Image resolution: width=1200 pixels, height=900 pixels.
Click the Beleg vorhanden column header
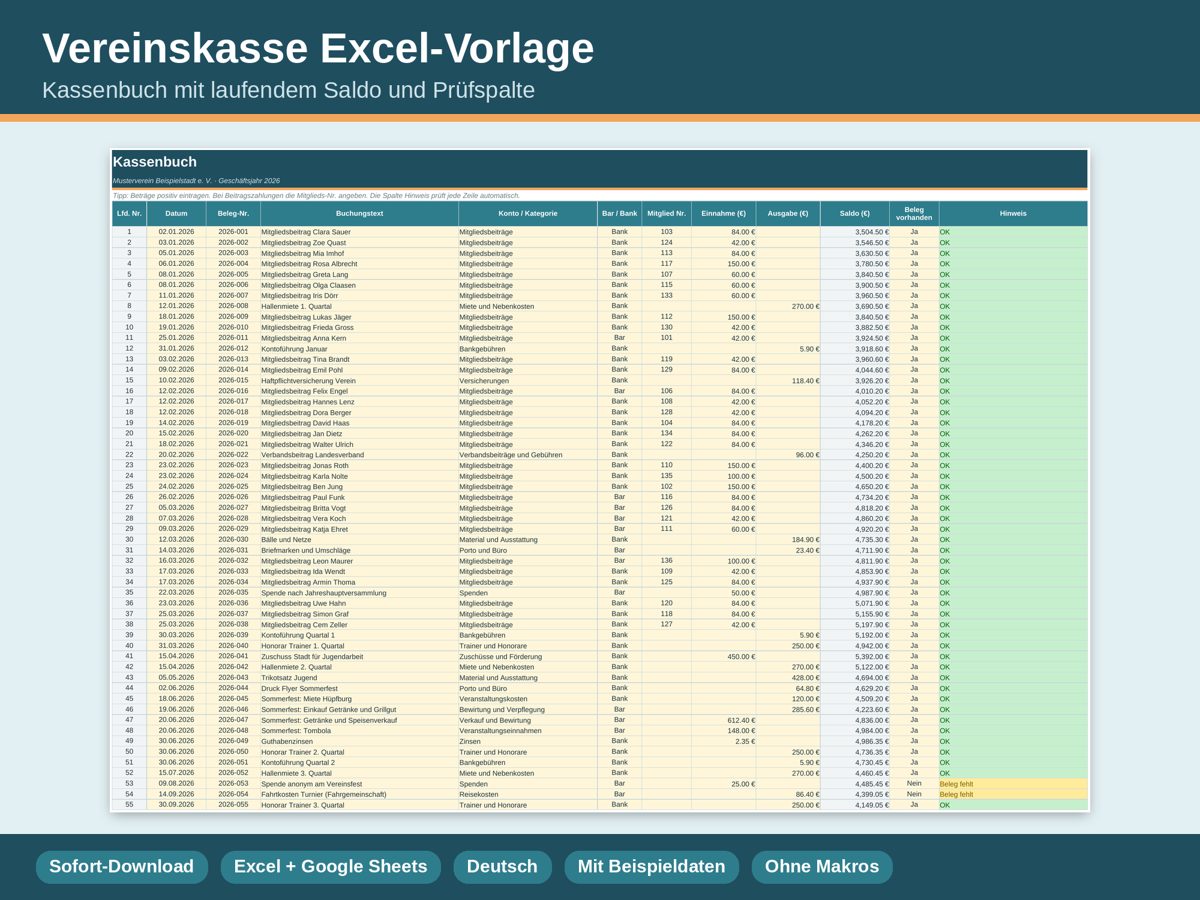(914, 213)
